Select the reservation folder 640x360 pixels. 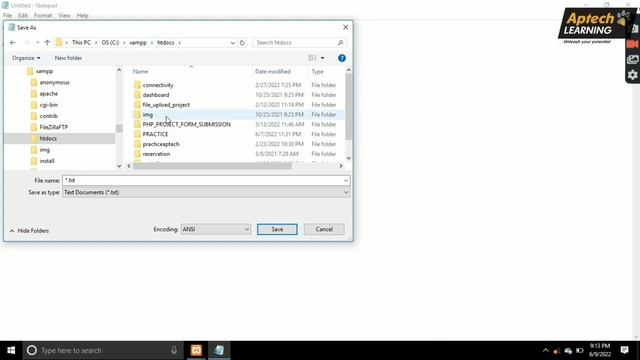coord(156,154)
